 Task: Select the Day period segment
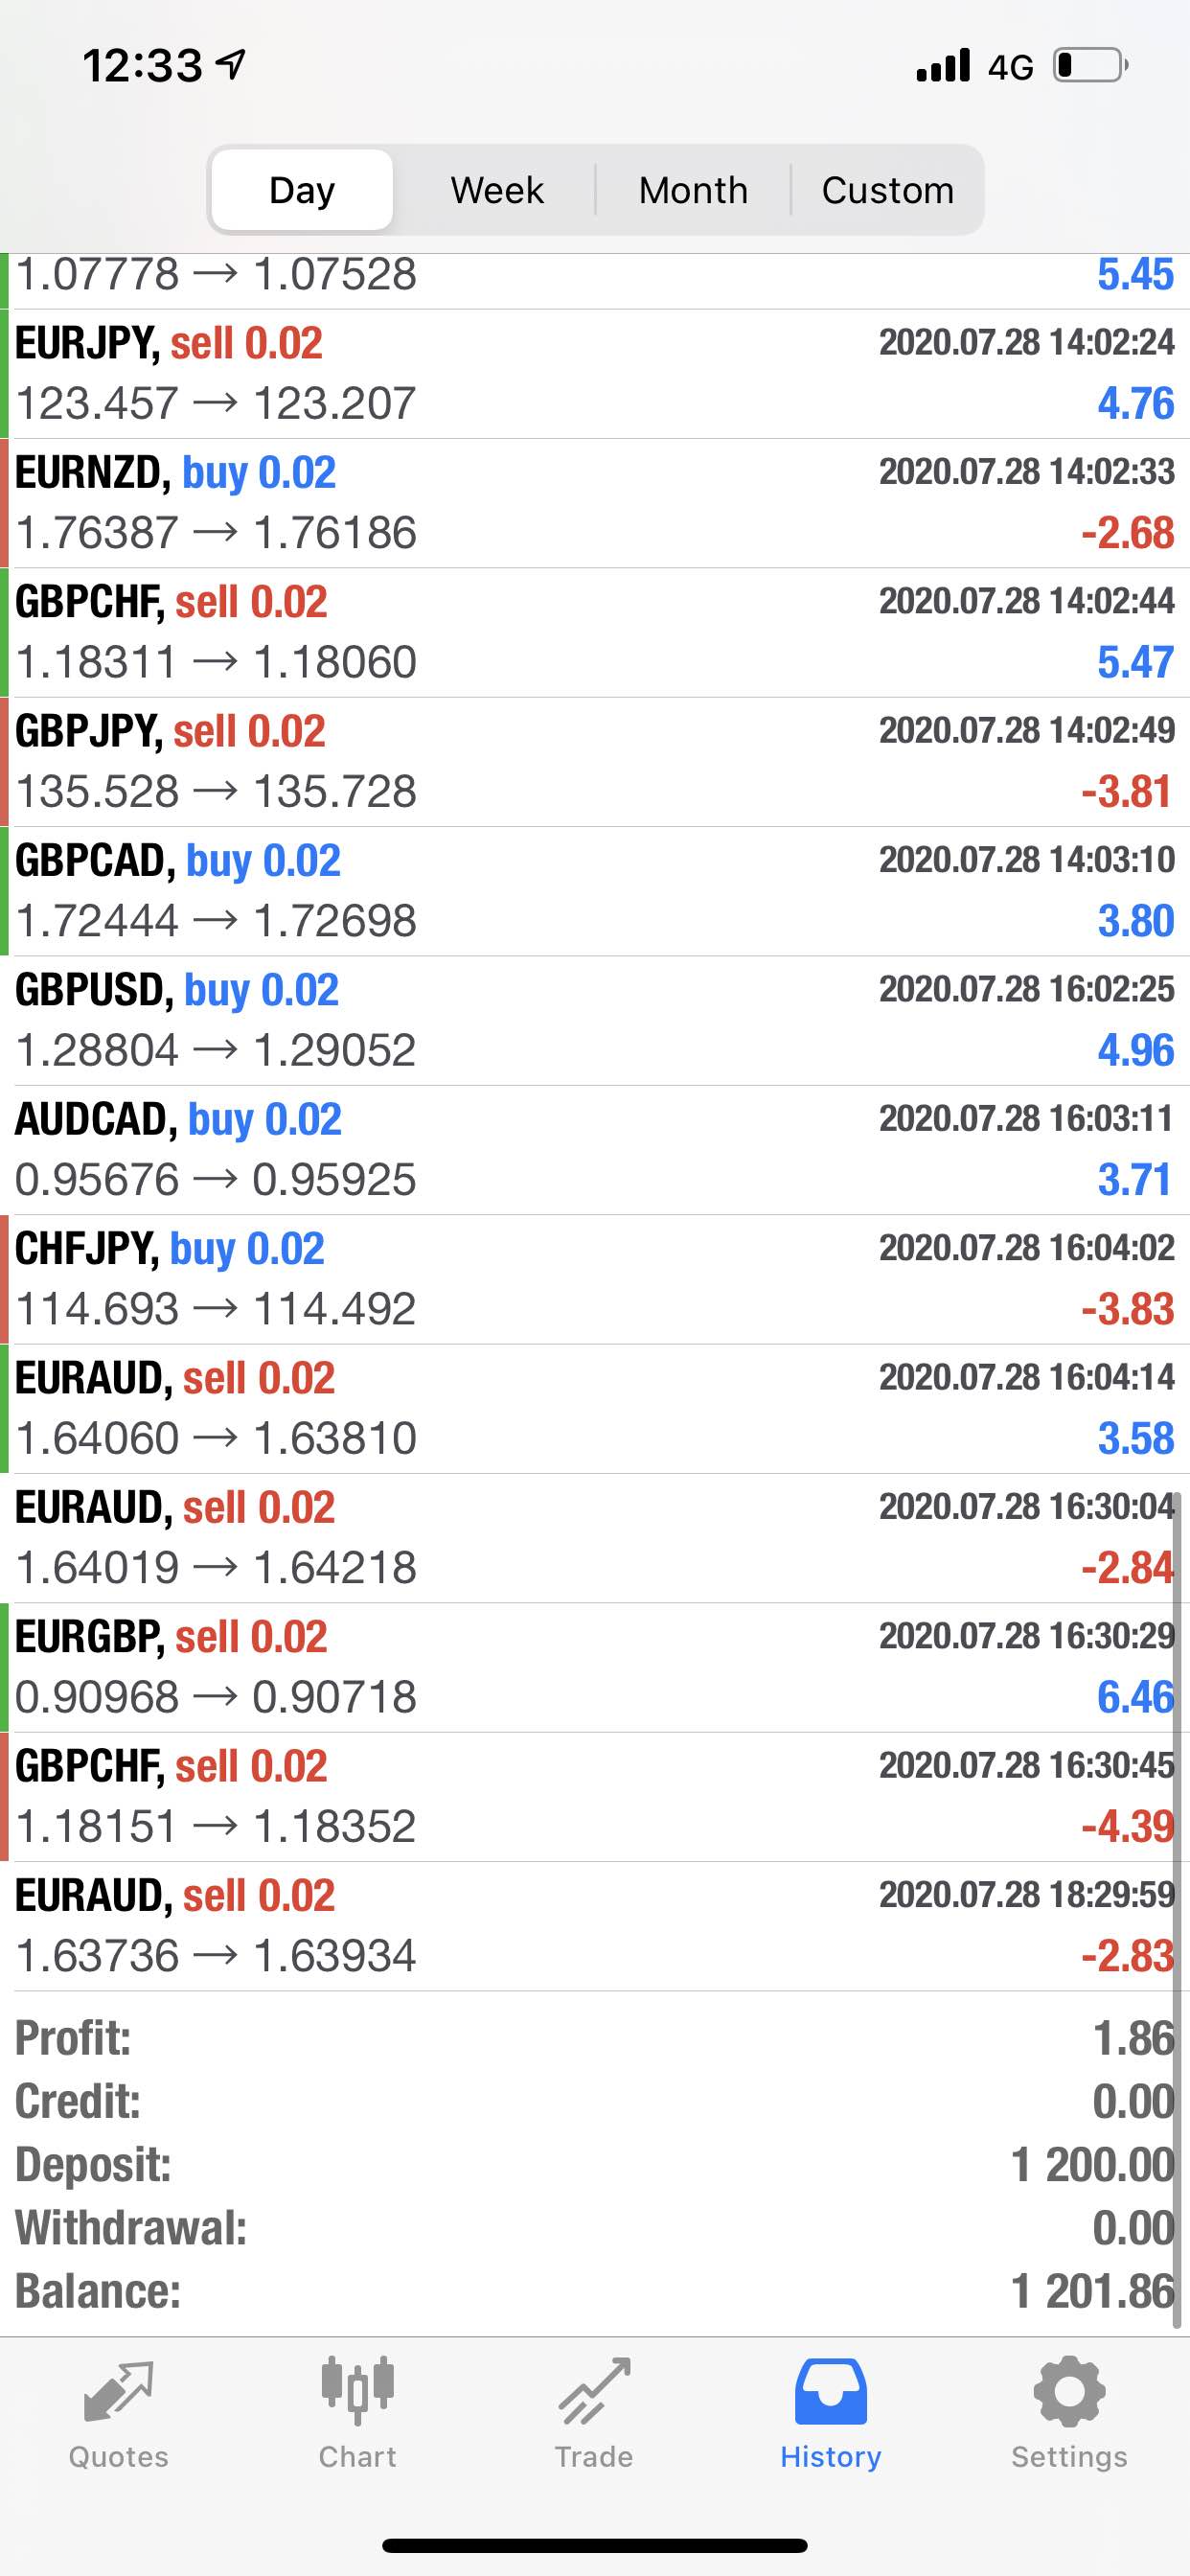[x=302, y=190]
